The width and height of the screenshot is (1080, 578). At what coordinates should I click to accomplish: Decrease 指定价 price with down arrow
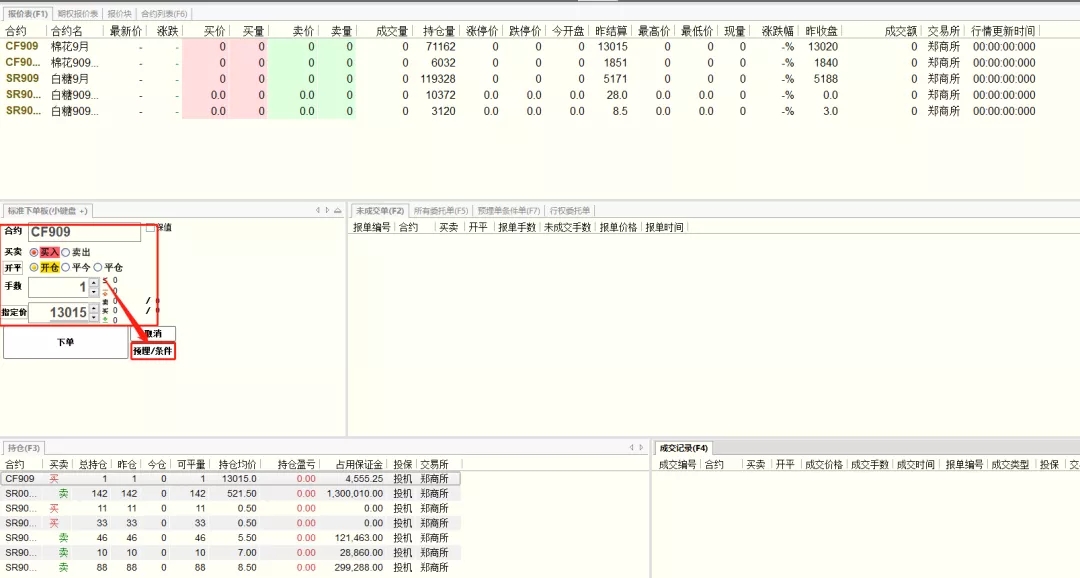point(94,318)
